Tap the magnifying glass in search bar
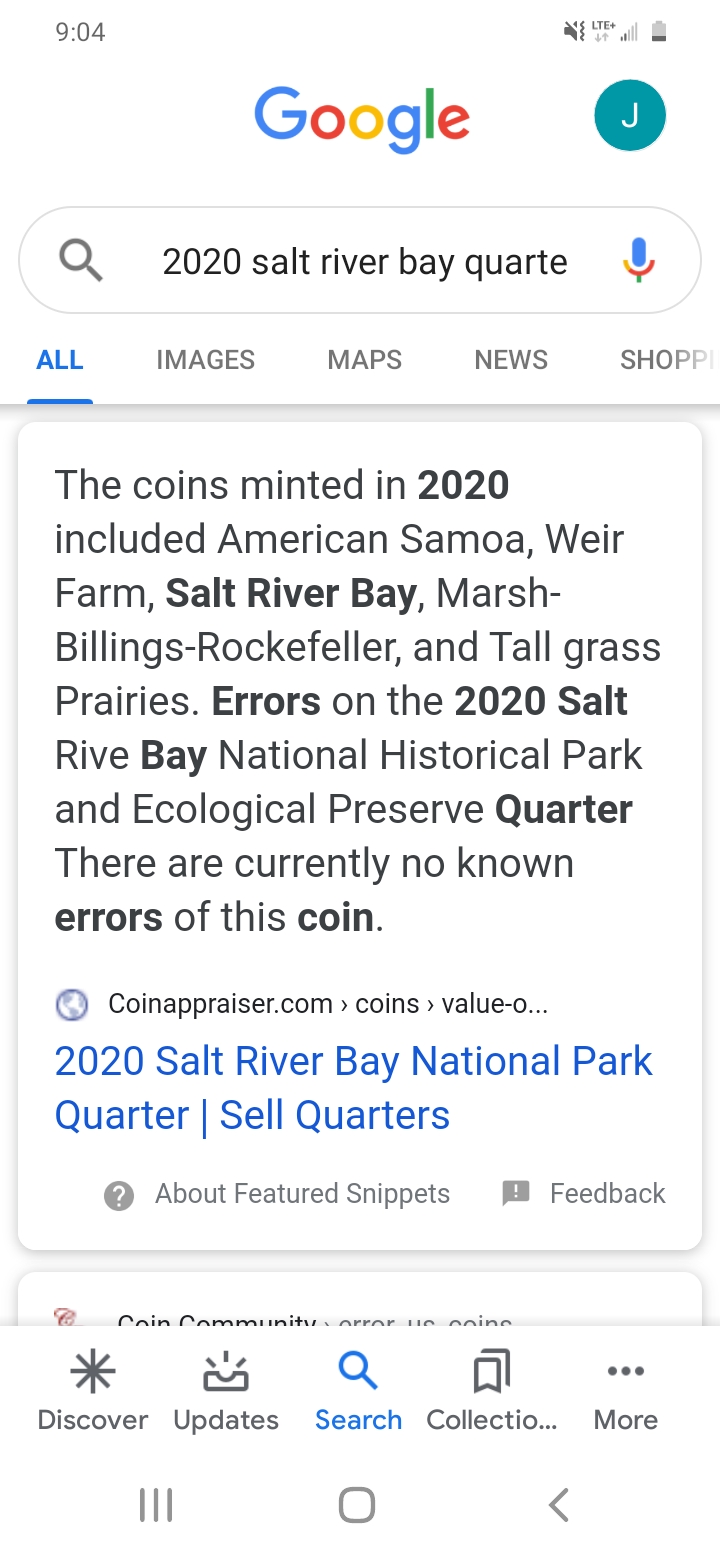Image resolution: width=720 pixels, height=1560 pixels. point(81,261)
